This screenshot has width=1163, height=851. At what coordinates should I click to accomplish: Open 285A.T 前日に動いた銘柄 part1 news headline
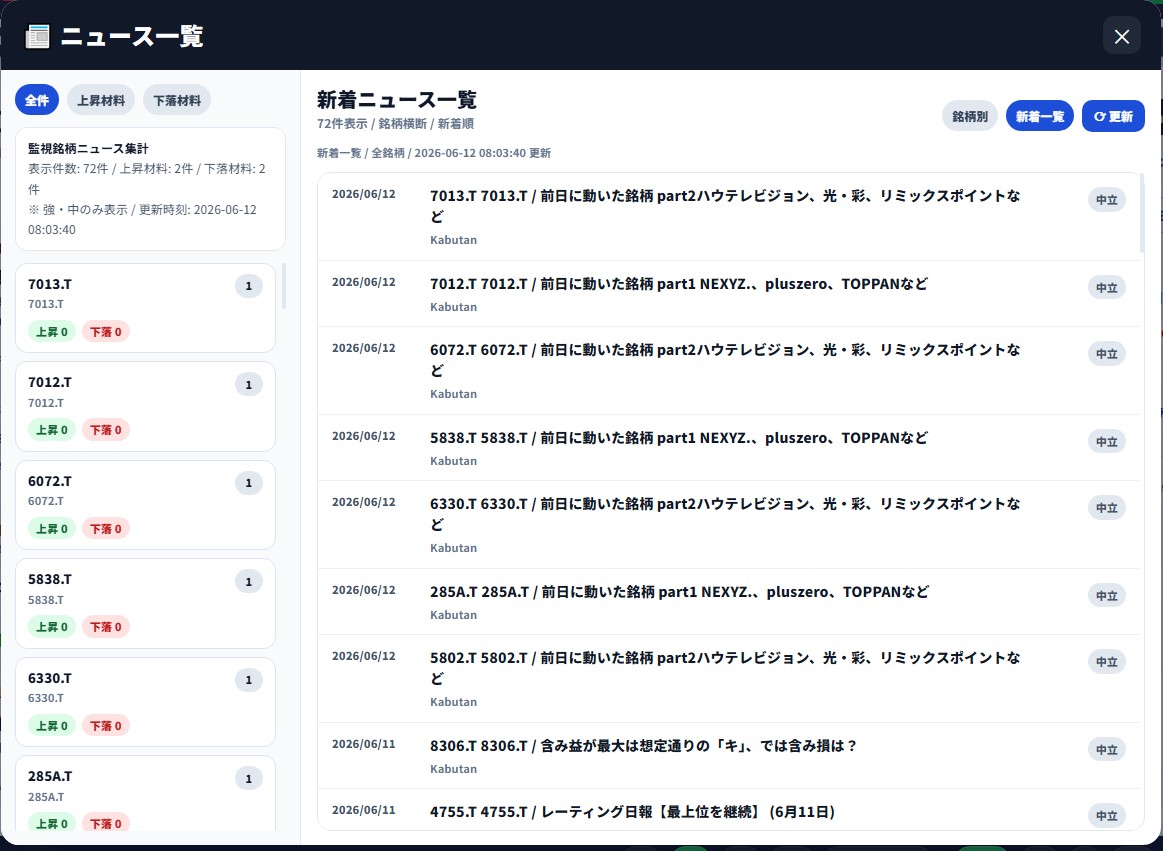coord(679,591)
